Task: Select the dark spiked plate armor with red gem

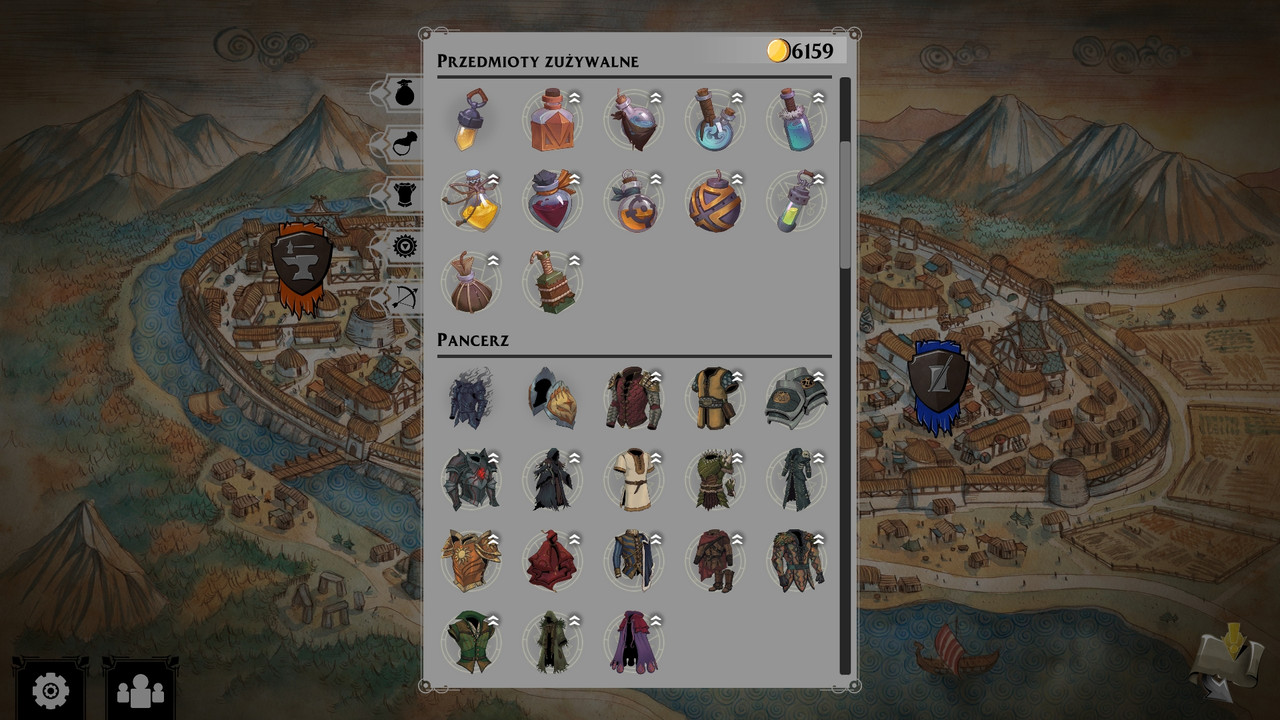Action: [471, 479]
